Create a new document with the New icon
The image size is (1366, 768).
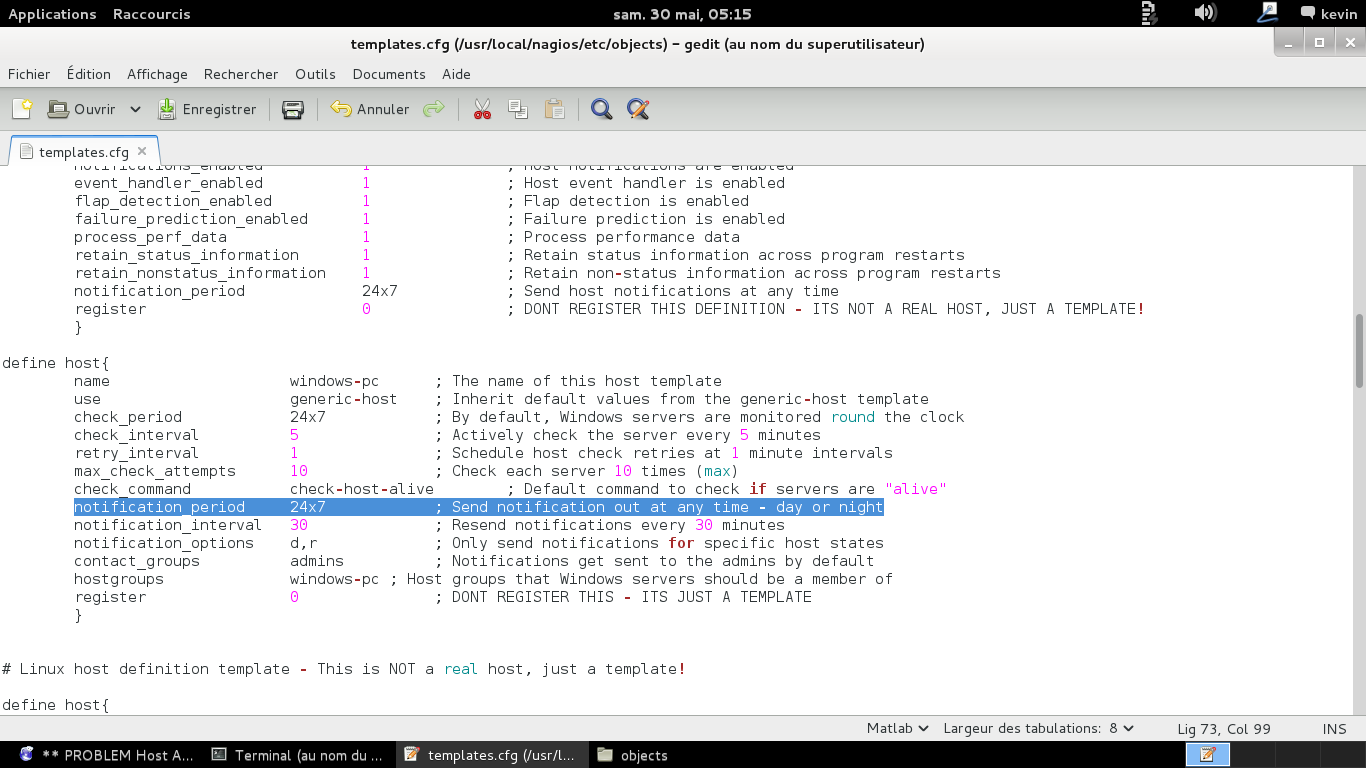pos(22,109)
